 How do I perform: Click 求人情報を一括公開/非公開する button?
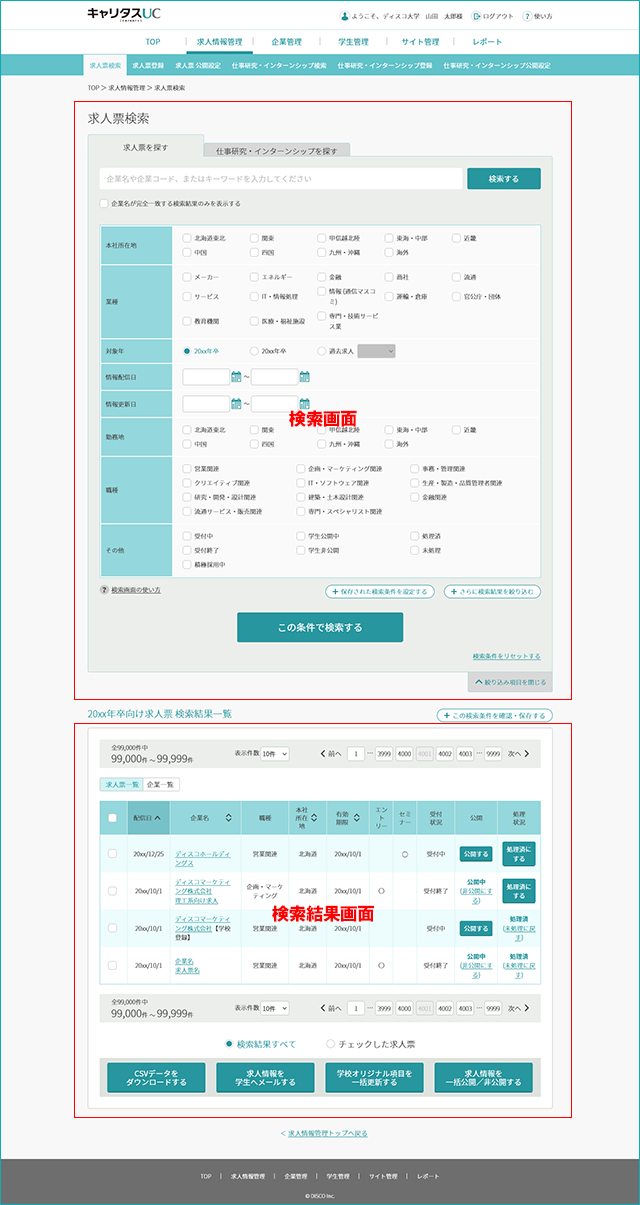click(x=484, y=1077)
